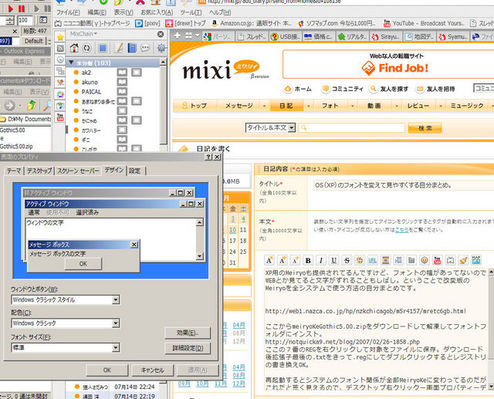Click the diary body text scrollbar up arrow
This screenshot has height=399, width=494.
[x=491, y=272]
